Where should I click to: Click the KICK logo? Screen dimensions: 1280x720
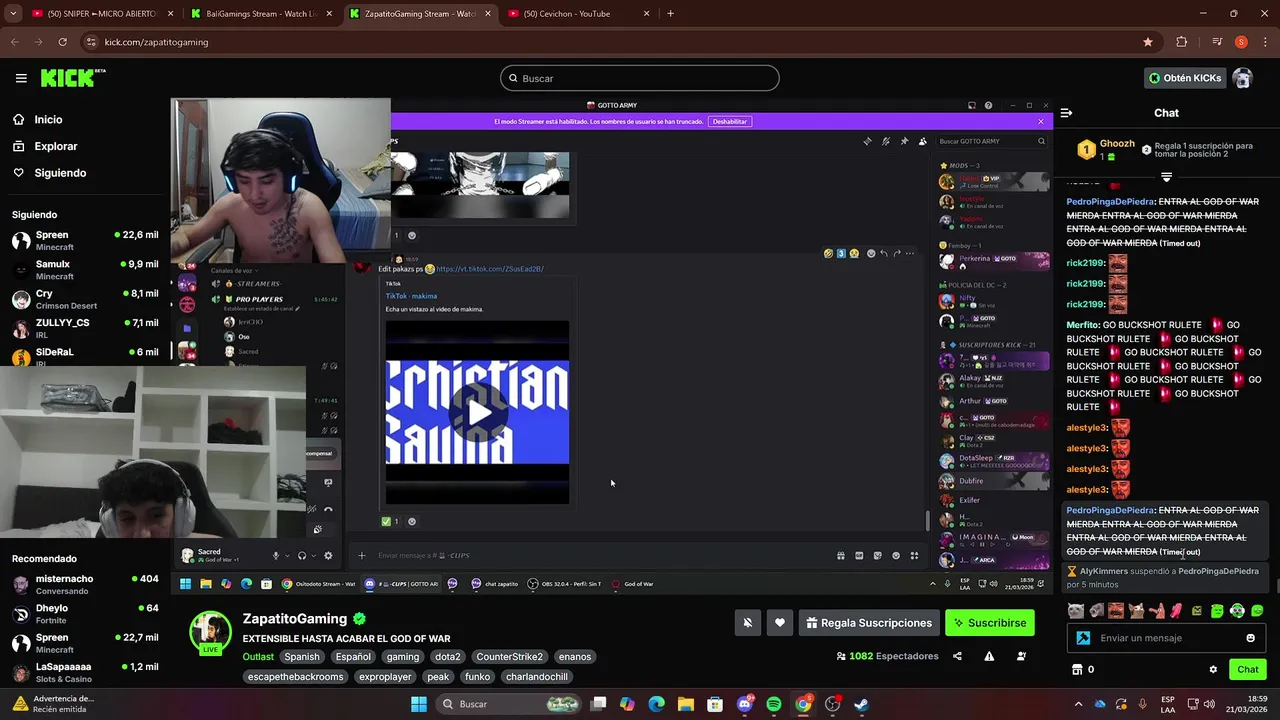[x=72, y=77]
